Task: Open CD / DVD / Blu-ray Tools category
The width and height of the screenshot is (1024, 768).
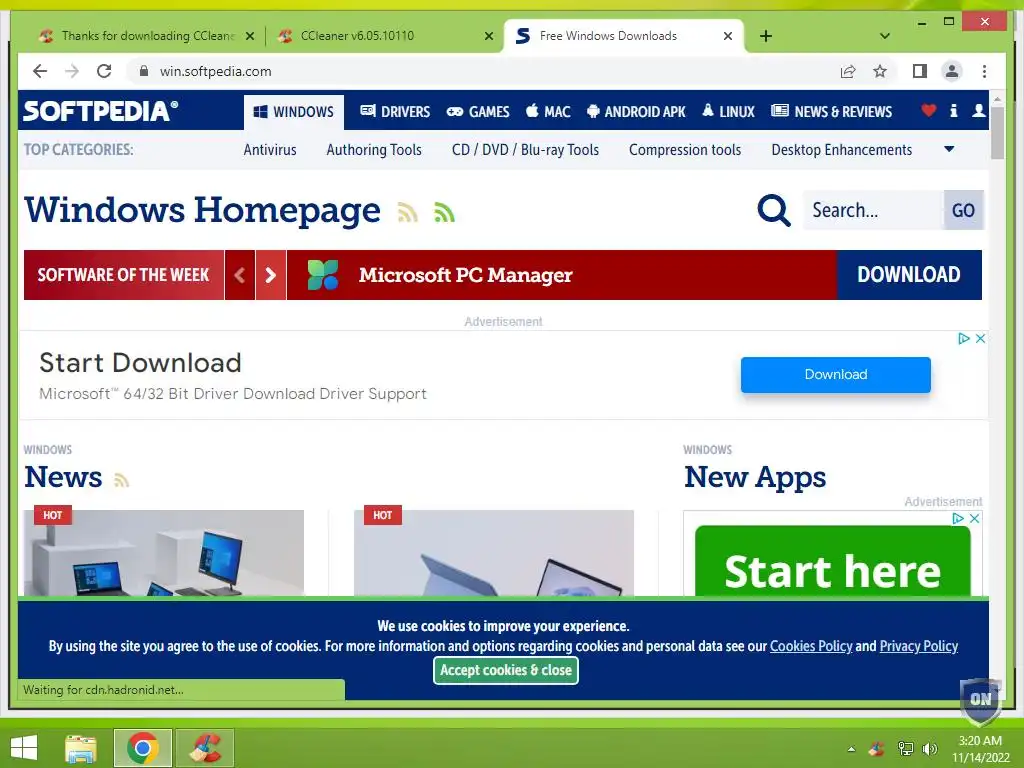Action: coord(525,150)
